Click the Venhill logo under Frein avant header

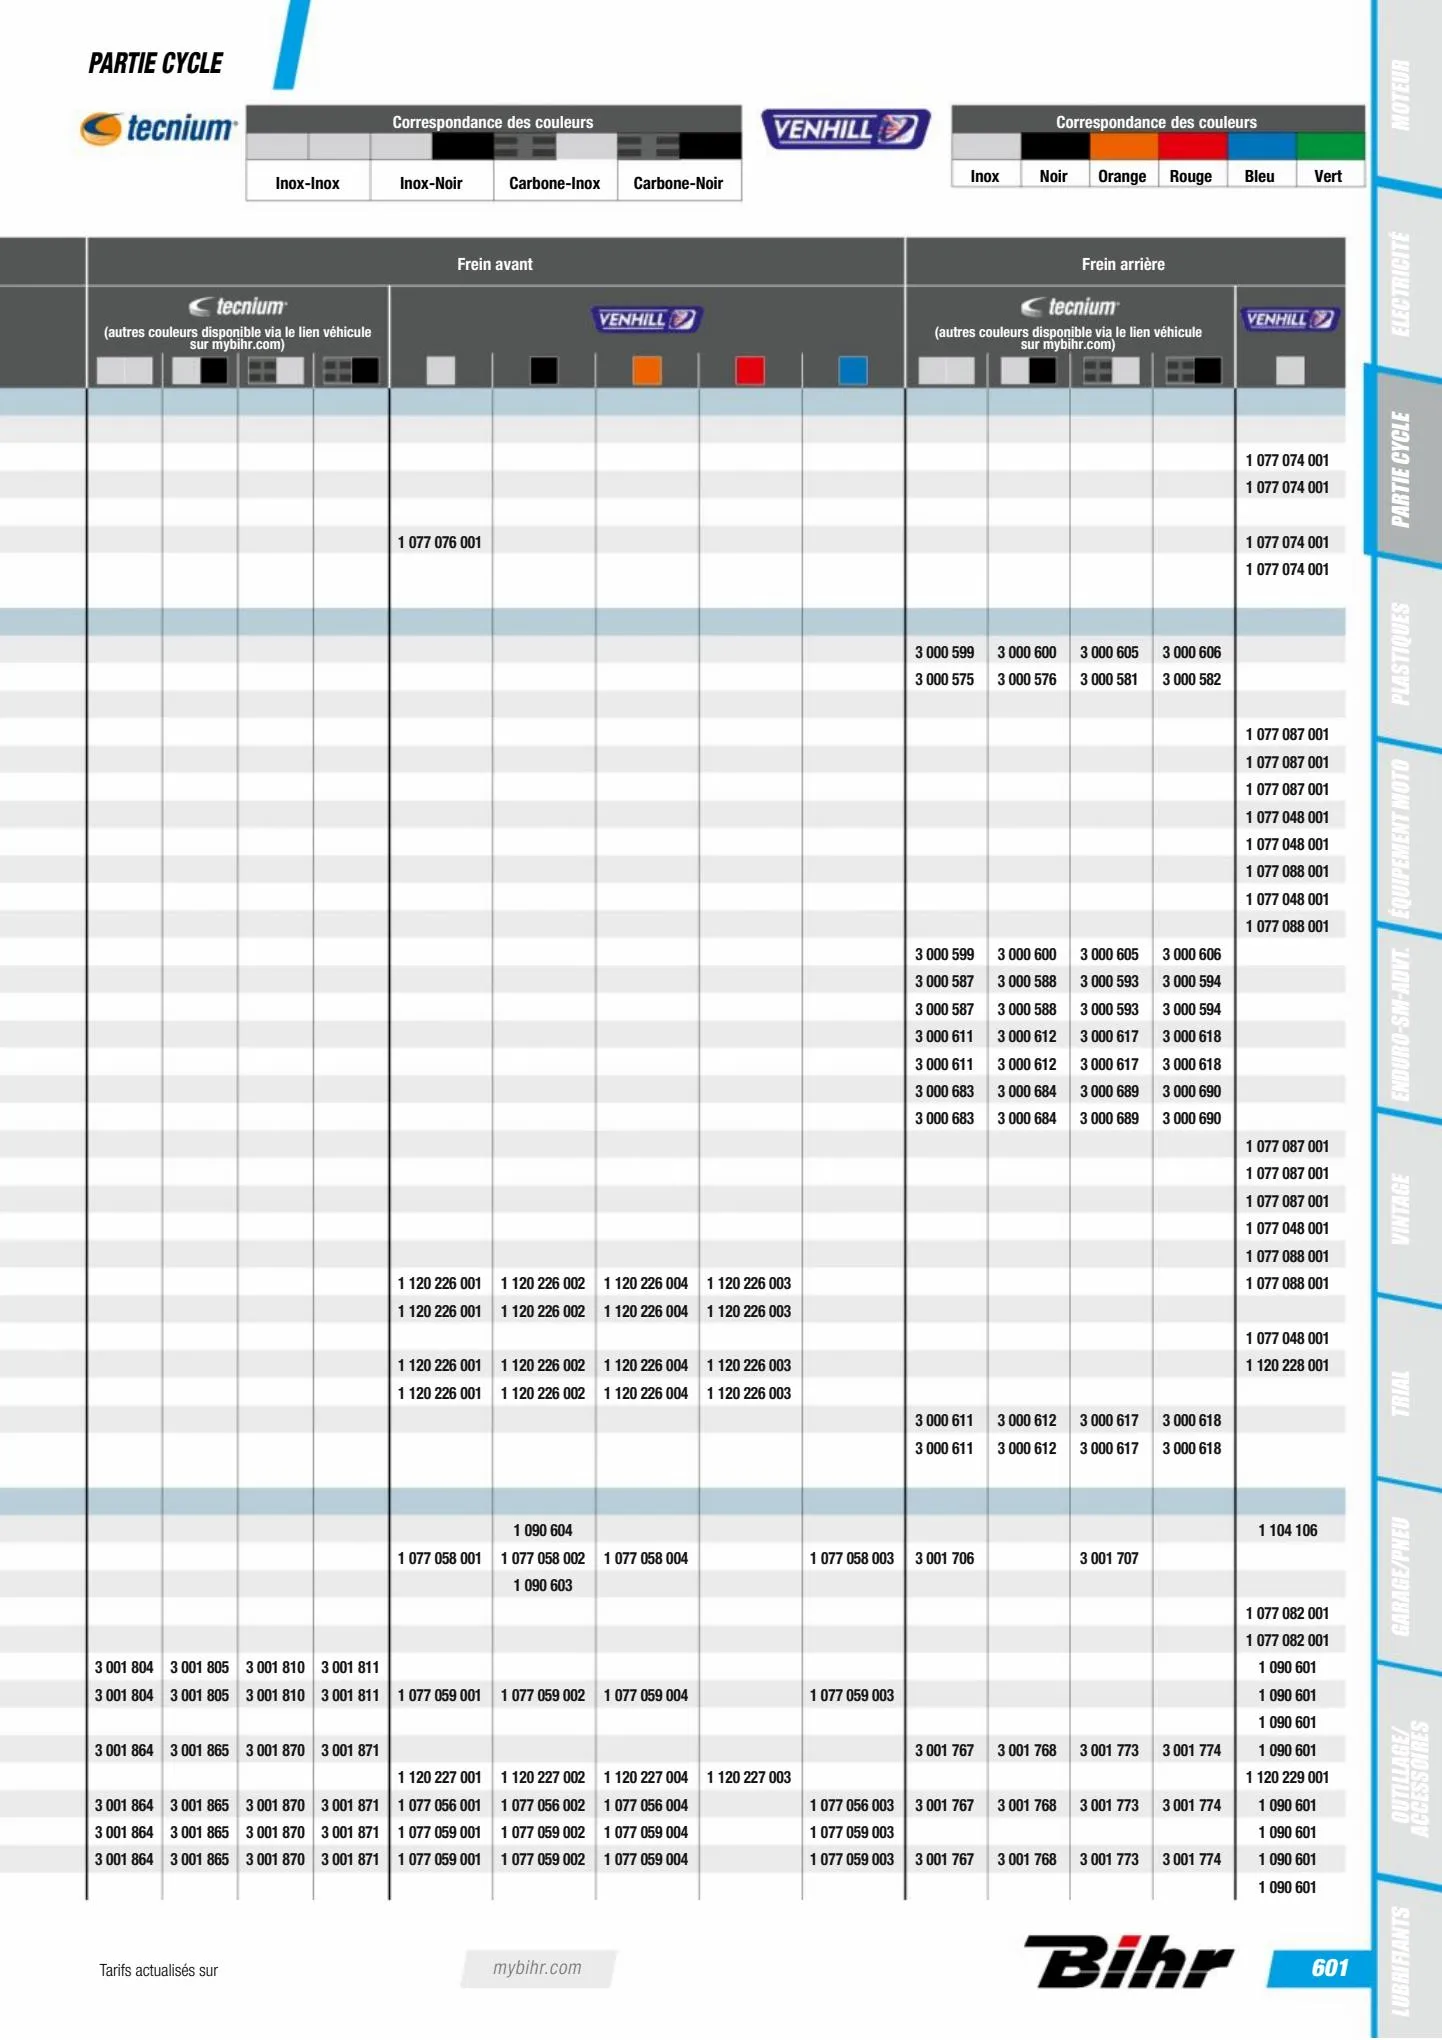pos(647,319)
